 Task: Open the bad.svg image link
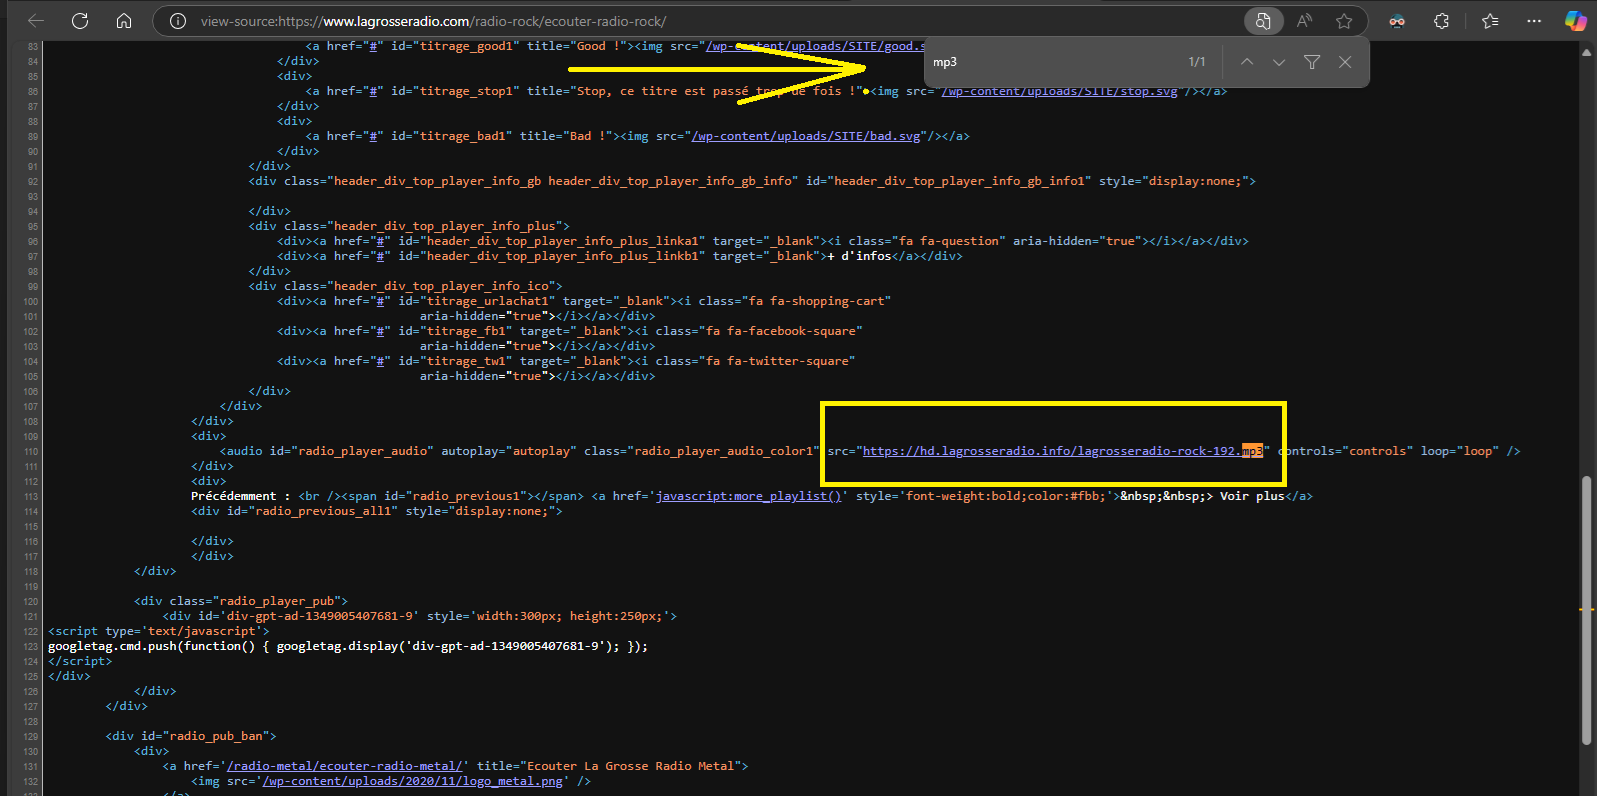tap(806, 136)
